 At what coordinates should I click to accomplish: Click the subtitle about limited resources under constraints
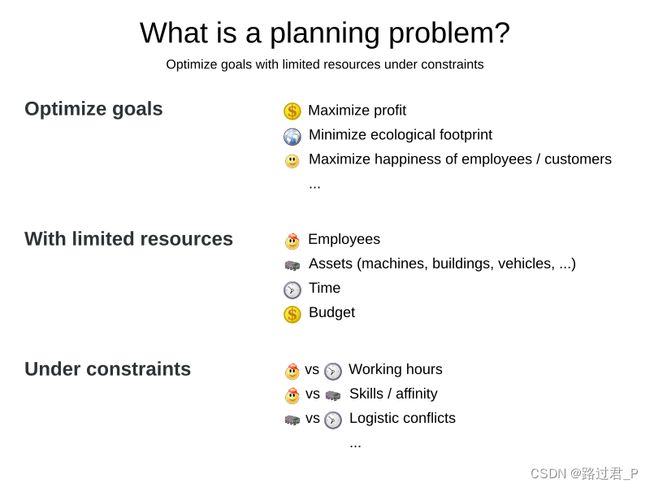[325, 65]
